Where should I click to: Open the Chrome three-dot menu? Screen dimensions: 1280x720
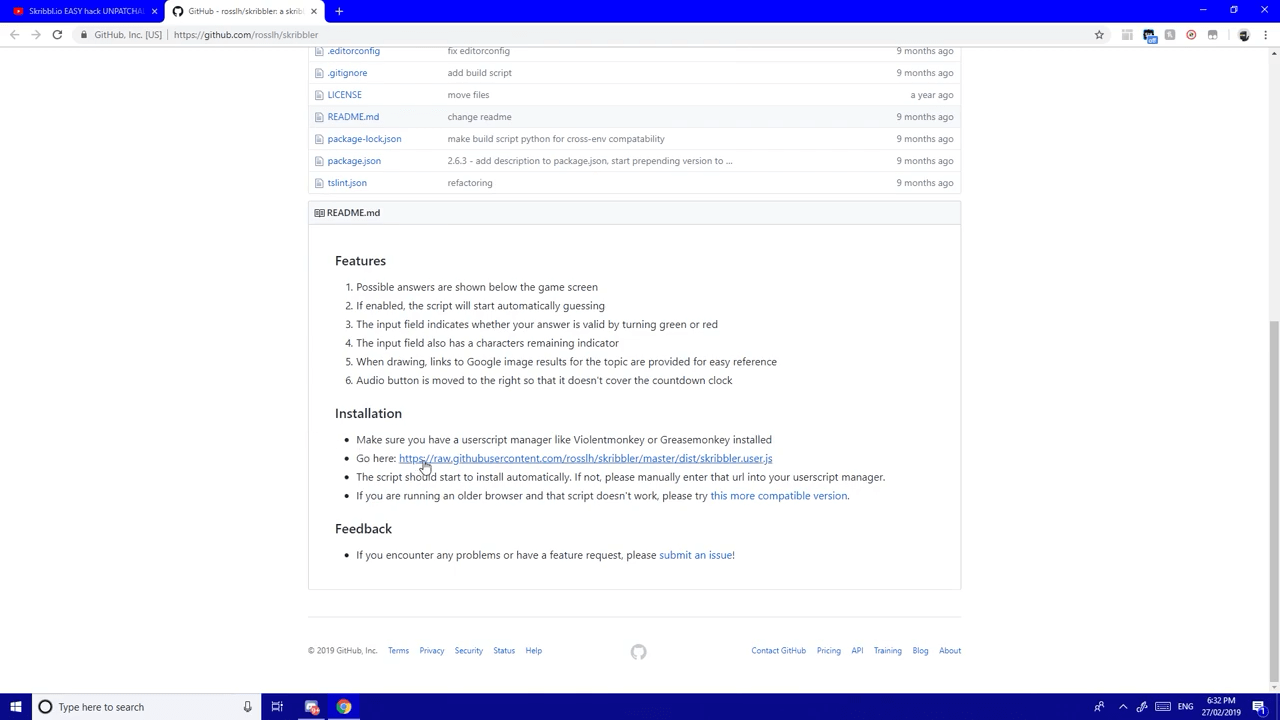(x=1265, y=35)
